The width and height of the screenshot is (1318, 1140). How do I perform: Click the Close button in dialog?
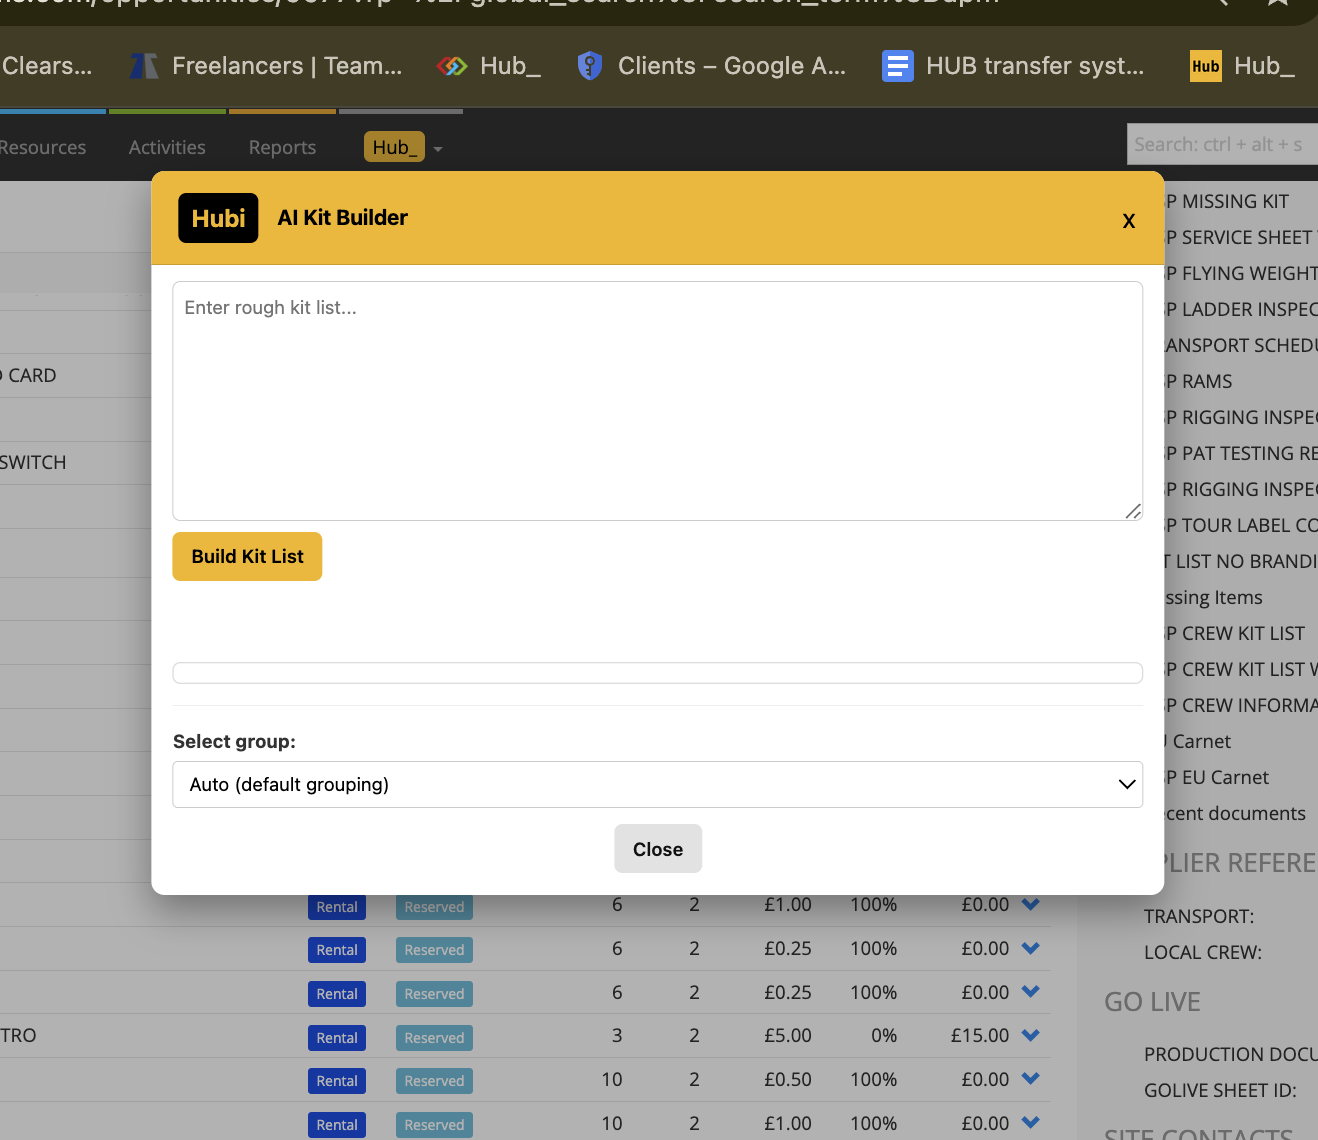pyautogui.click(x=658, y=849)
